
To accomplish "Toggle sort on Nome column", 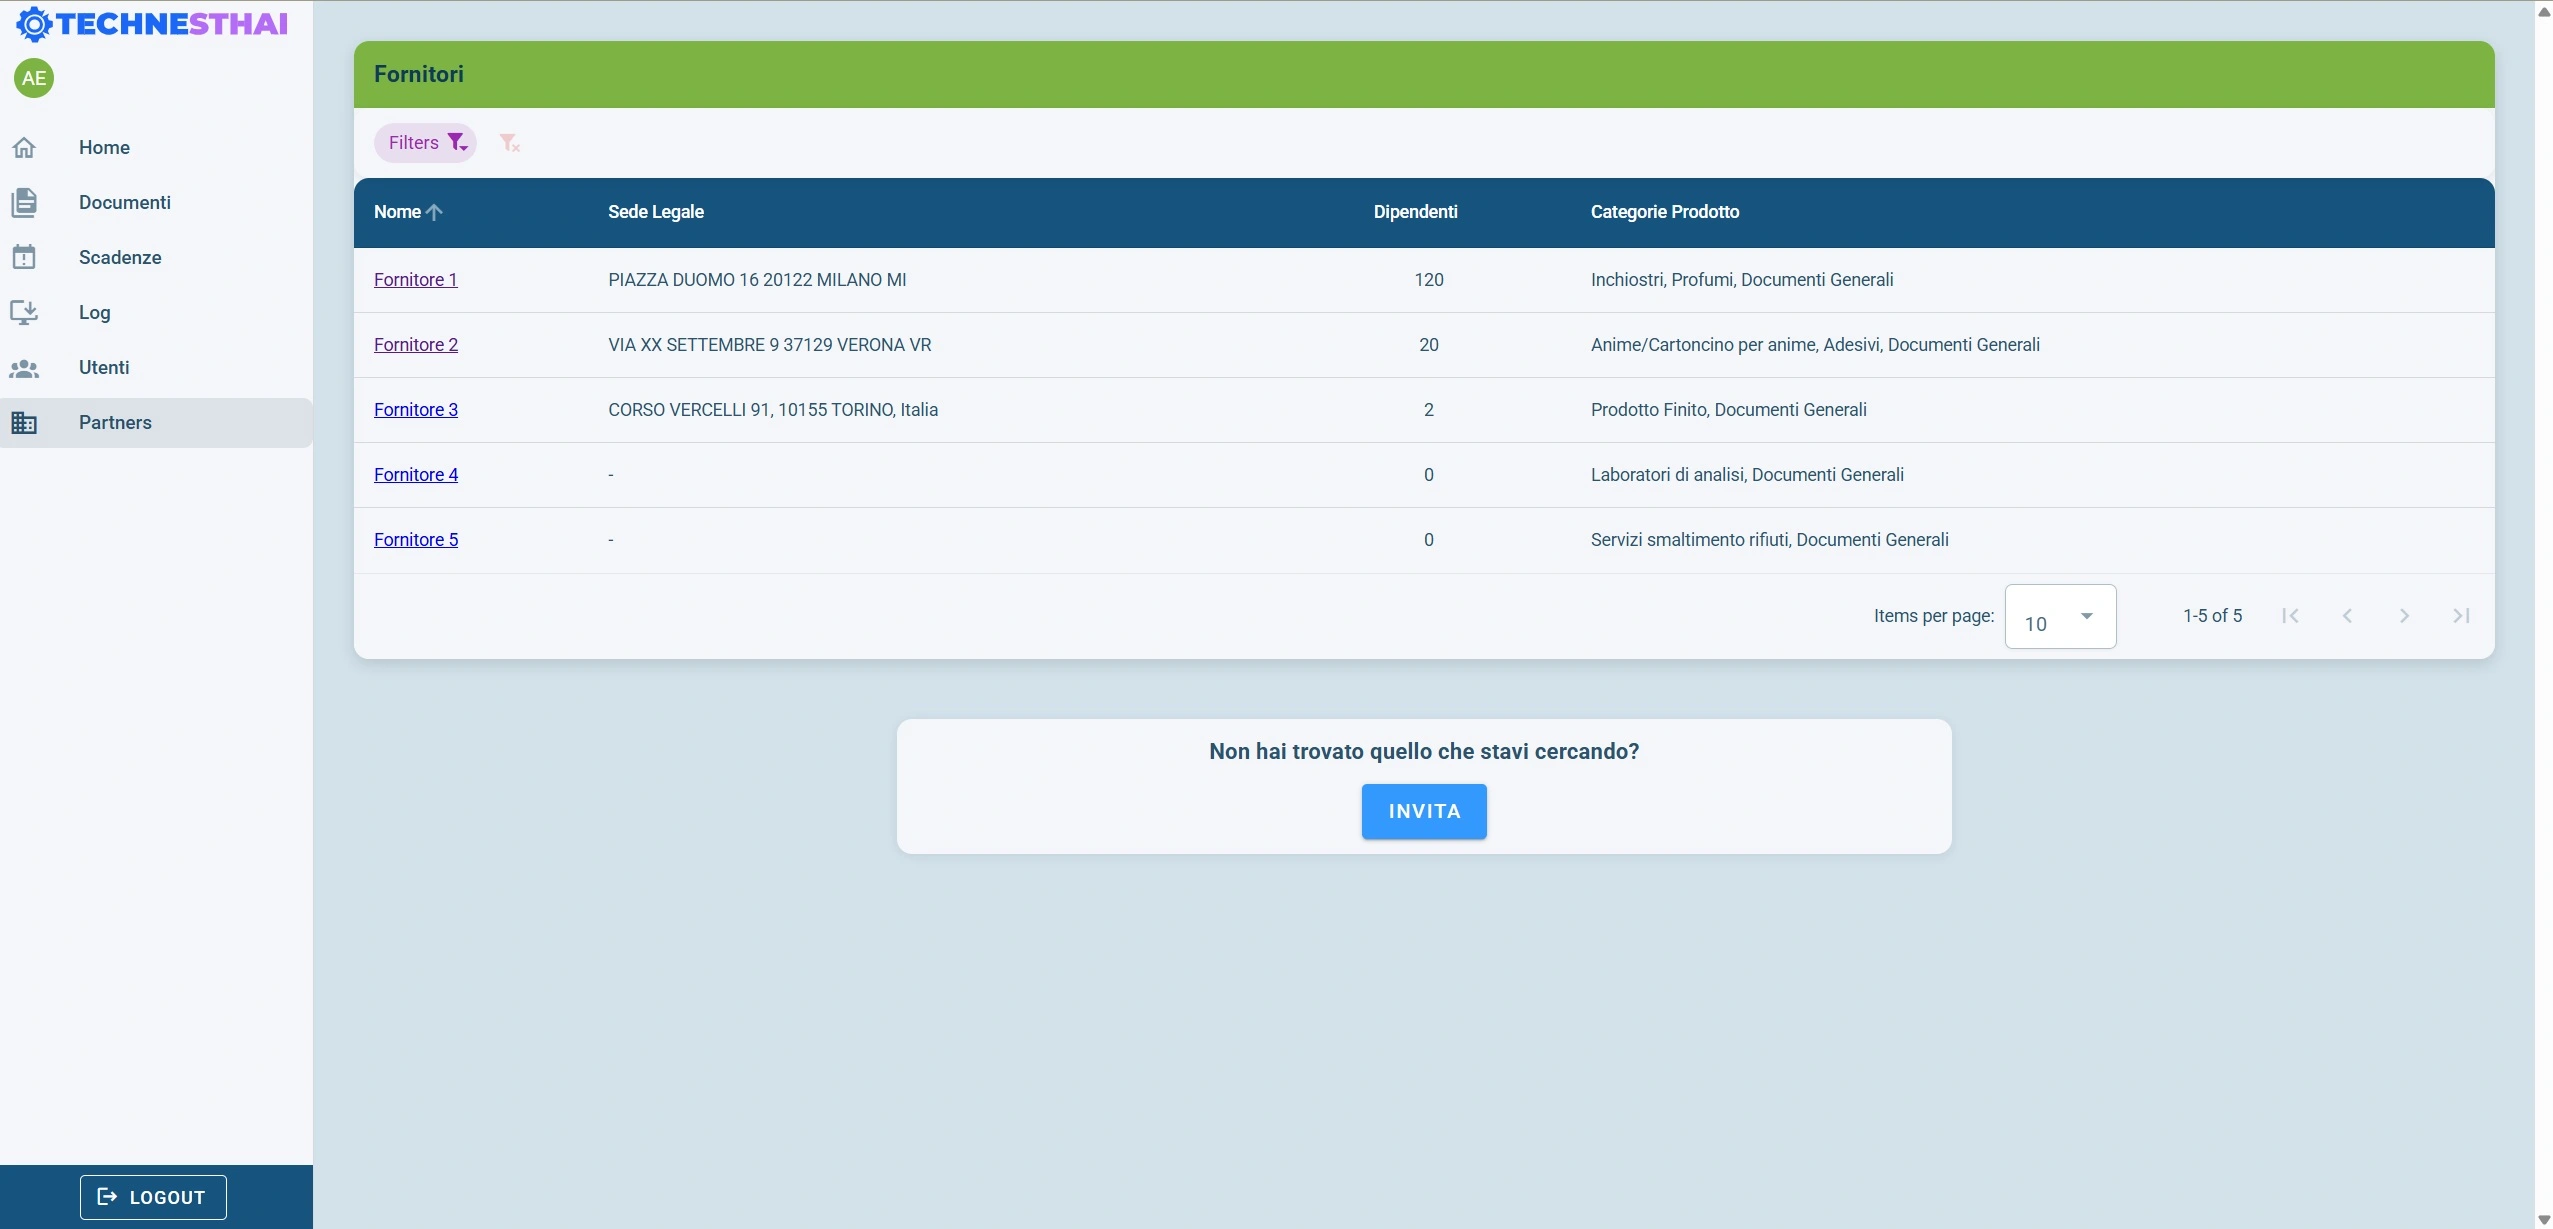I will pyautogui.click(x=398, y=212).
